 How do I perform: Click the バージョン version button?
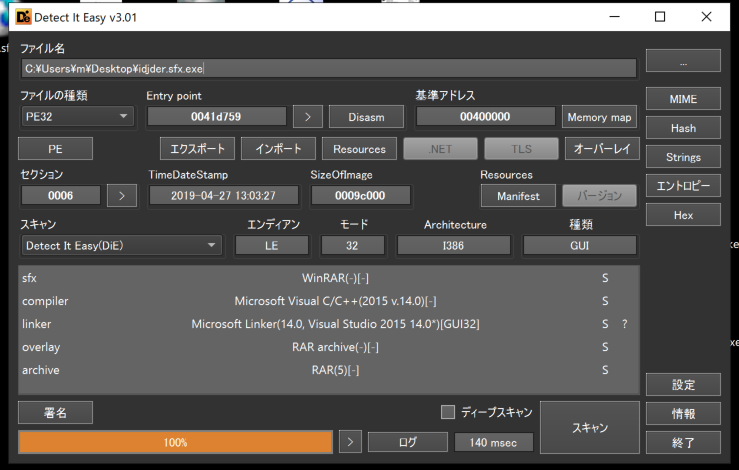click(x=599, y=196)
